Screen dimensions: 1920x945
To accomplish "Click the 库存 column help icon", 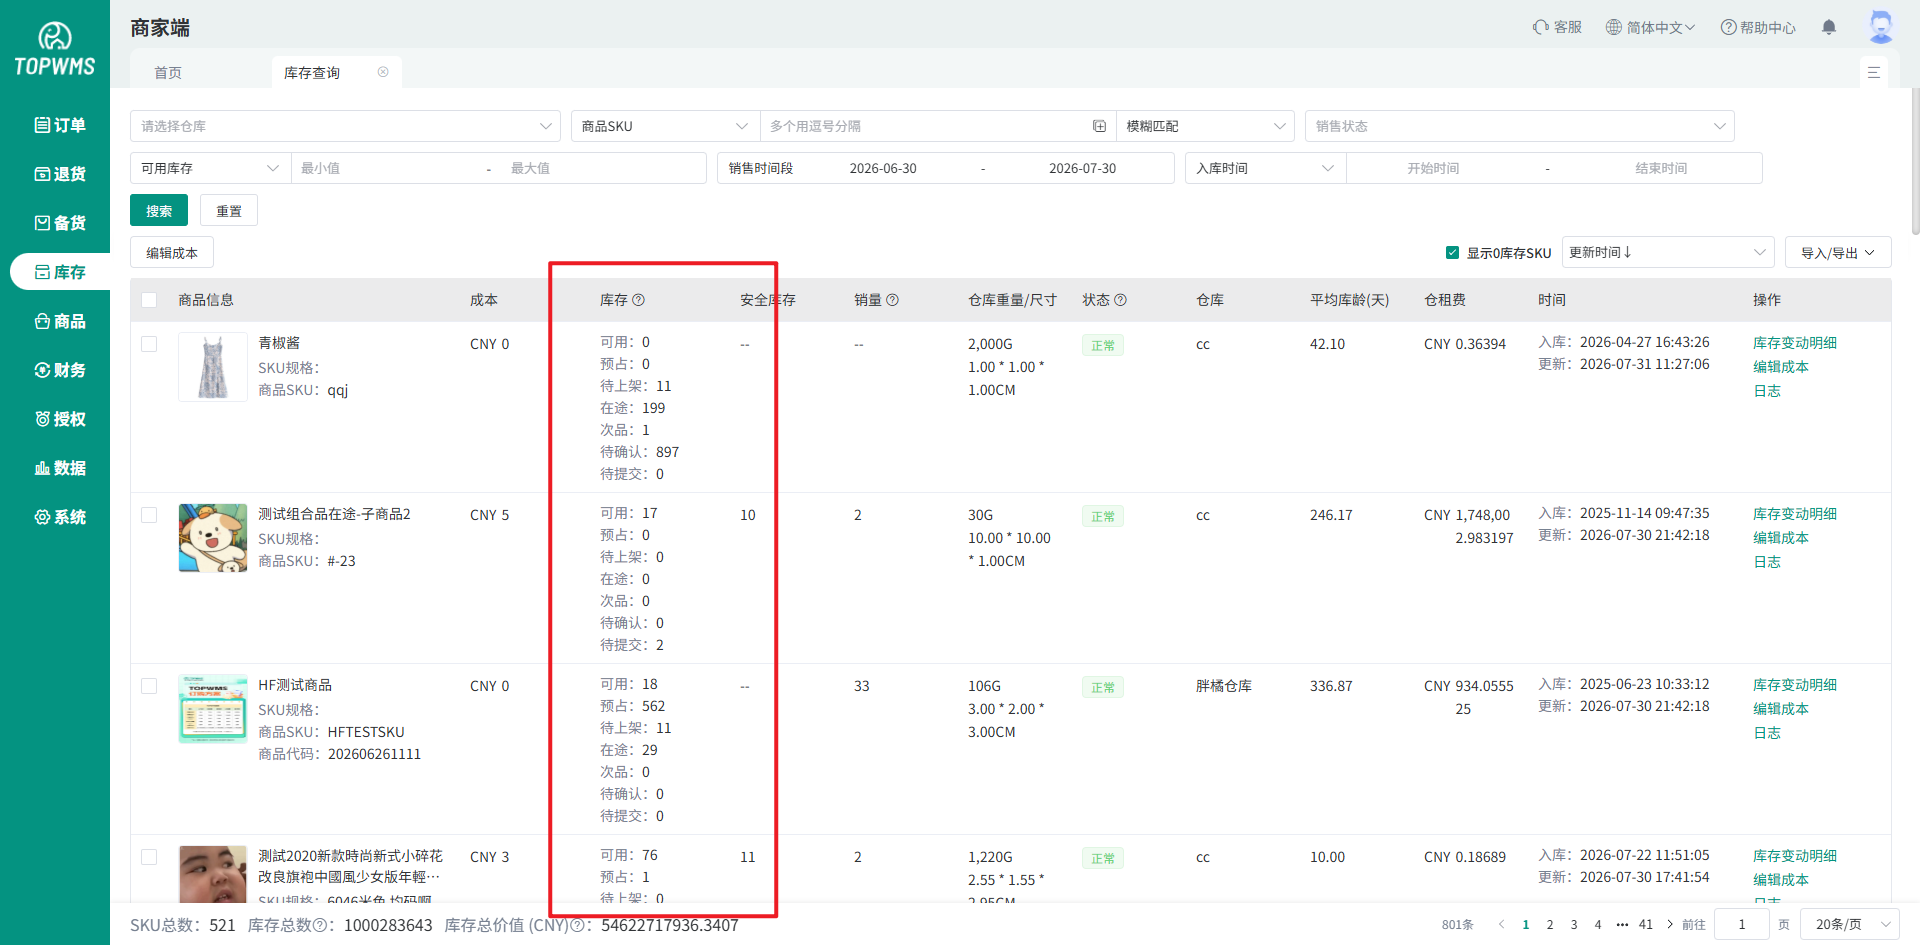I will 639,300.
